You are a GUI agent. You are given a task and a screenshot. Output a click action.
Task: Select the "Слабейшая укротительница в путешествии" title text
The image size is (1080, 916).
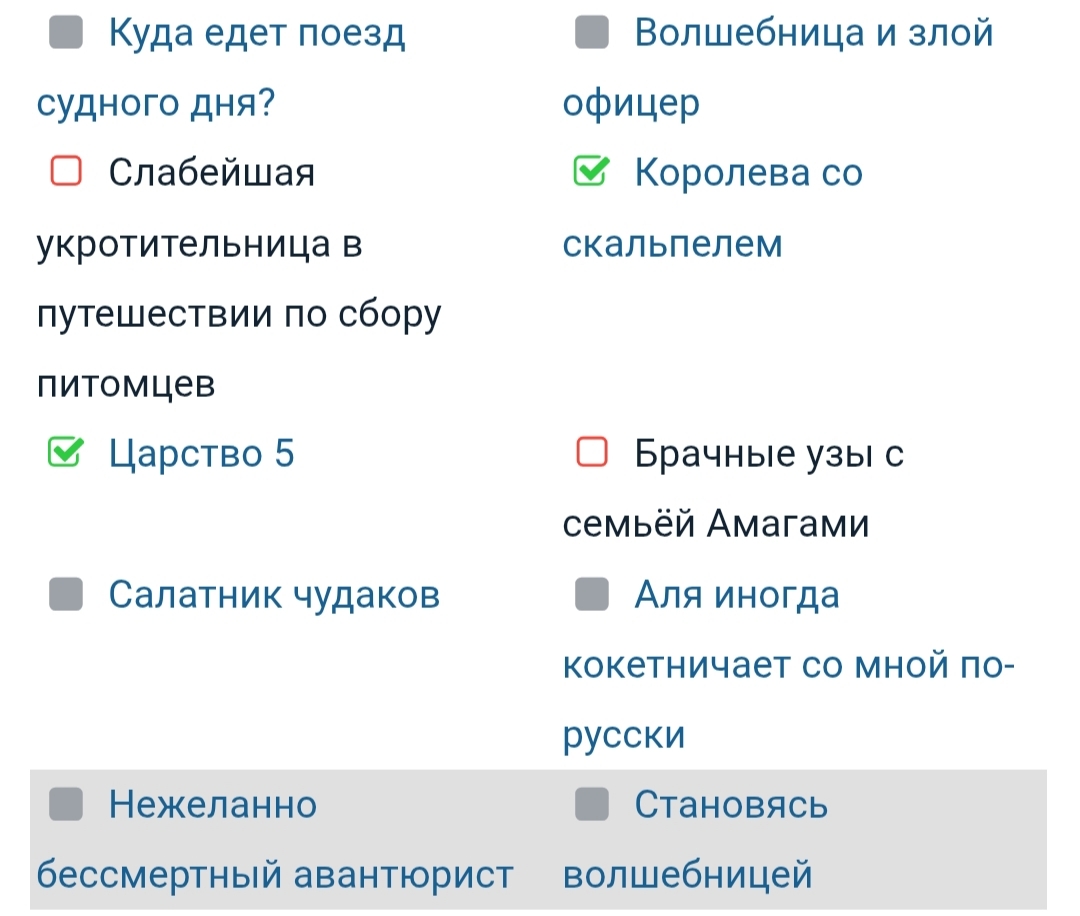[x=211, y=174]
